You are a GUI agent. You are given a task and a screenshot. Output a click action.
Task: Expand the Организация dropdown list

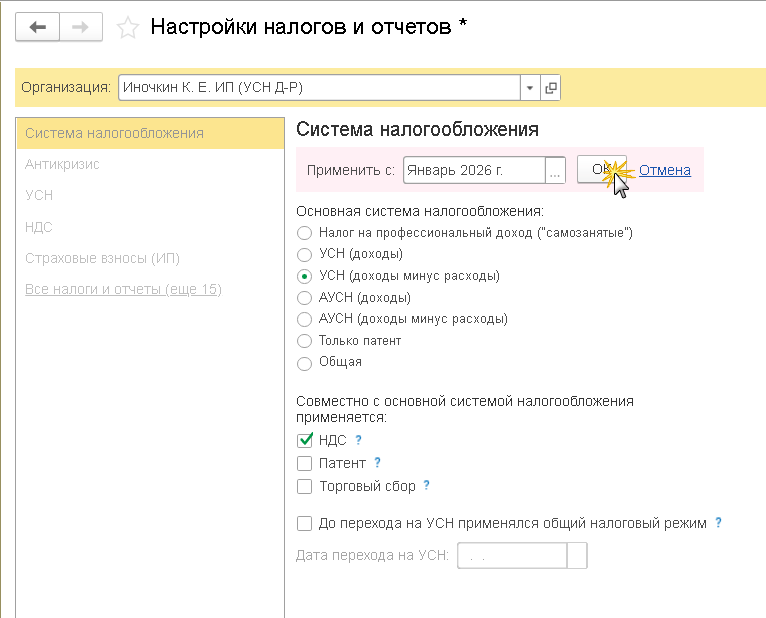(x=530, y=88)
